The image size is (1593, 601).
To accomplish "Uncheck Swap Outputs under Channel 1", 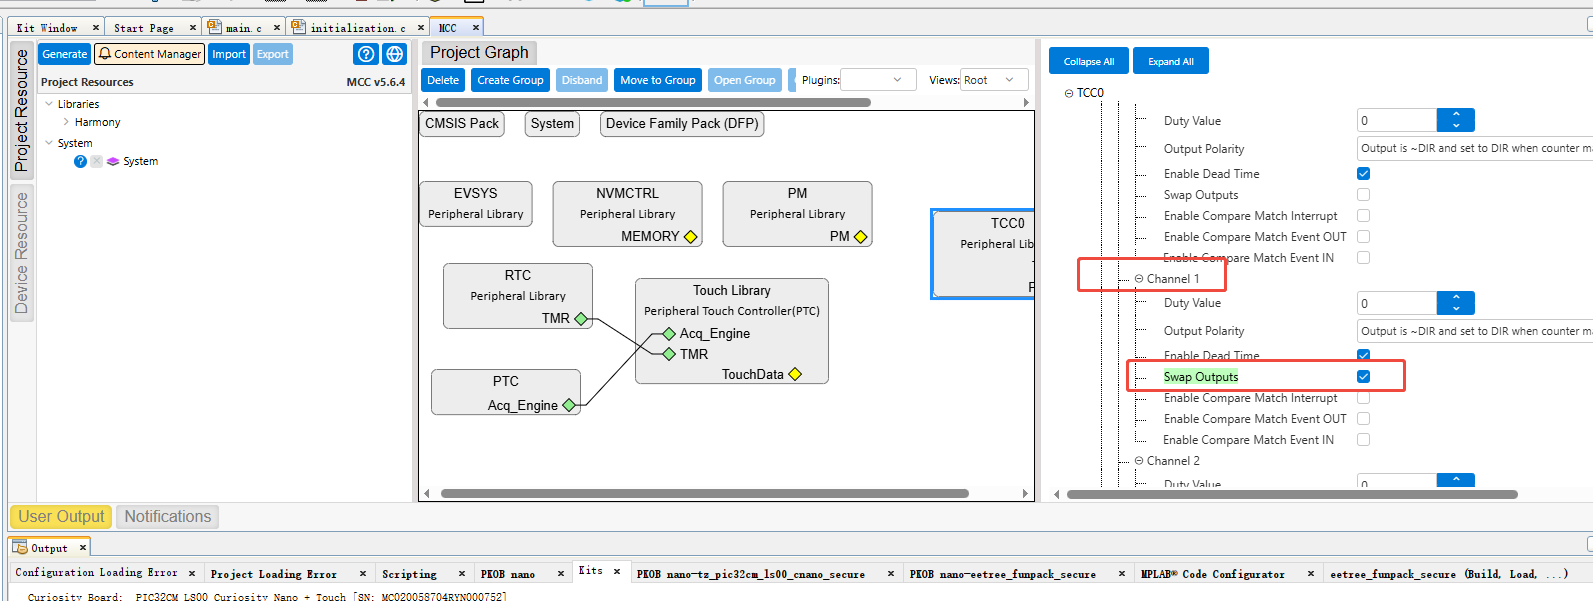I will pos(1363,377).
